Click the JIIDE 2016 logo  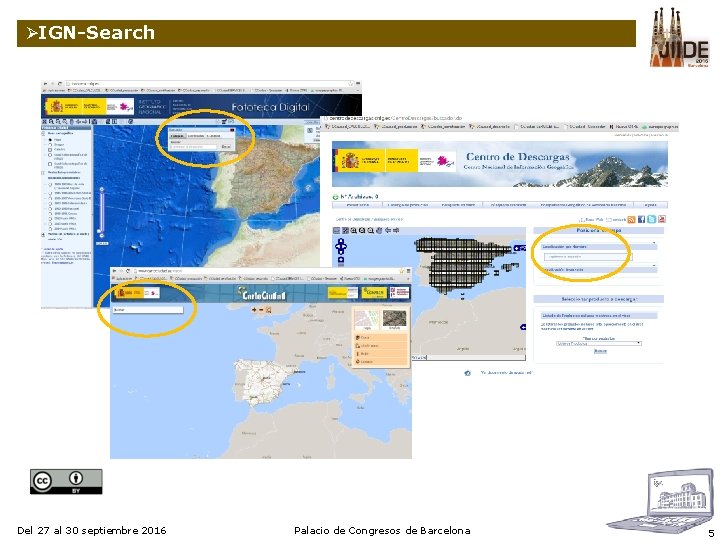tap(680, 38)
